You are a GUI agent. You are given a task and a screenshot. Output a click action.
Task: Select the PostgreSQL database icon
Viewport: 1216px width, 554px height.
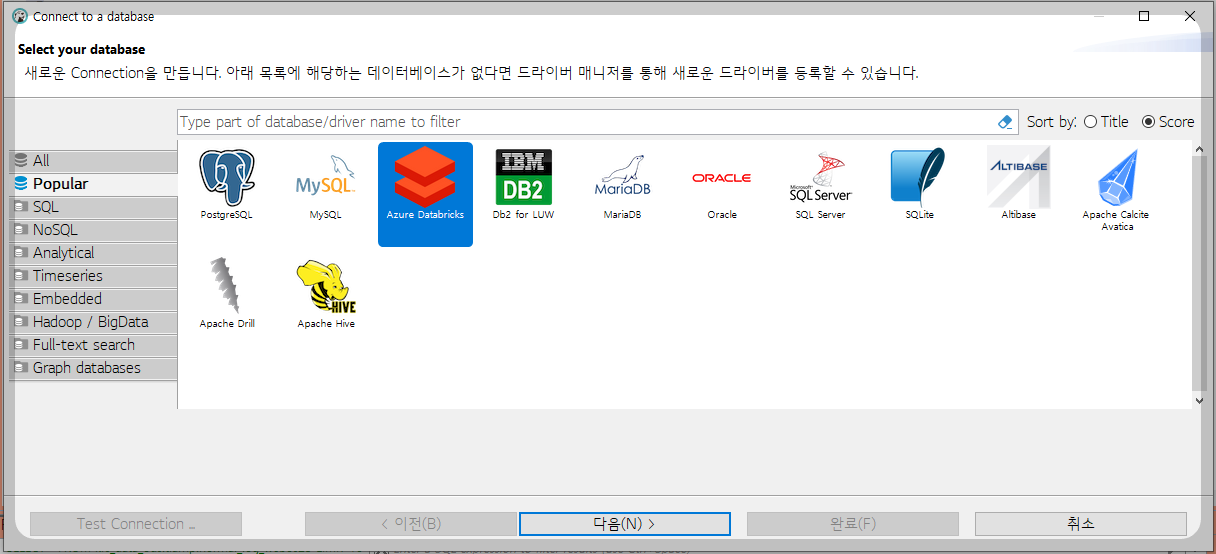pos(227,178)
